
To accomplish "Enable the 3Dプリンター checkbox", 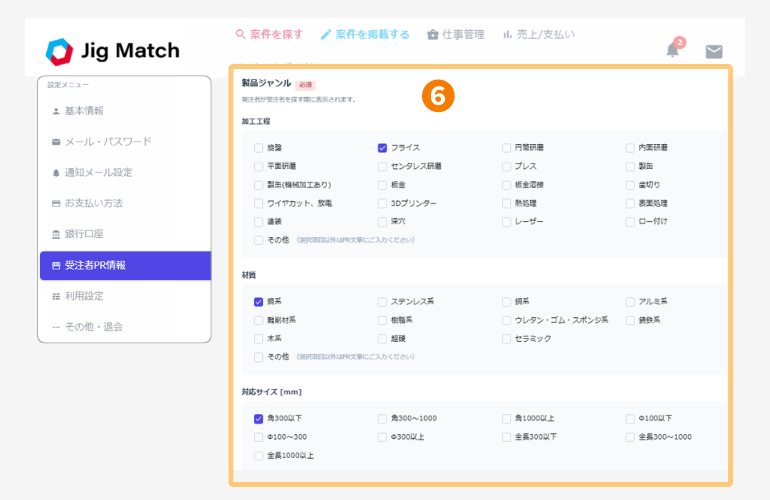I will tap(382, 203).
